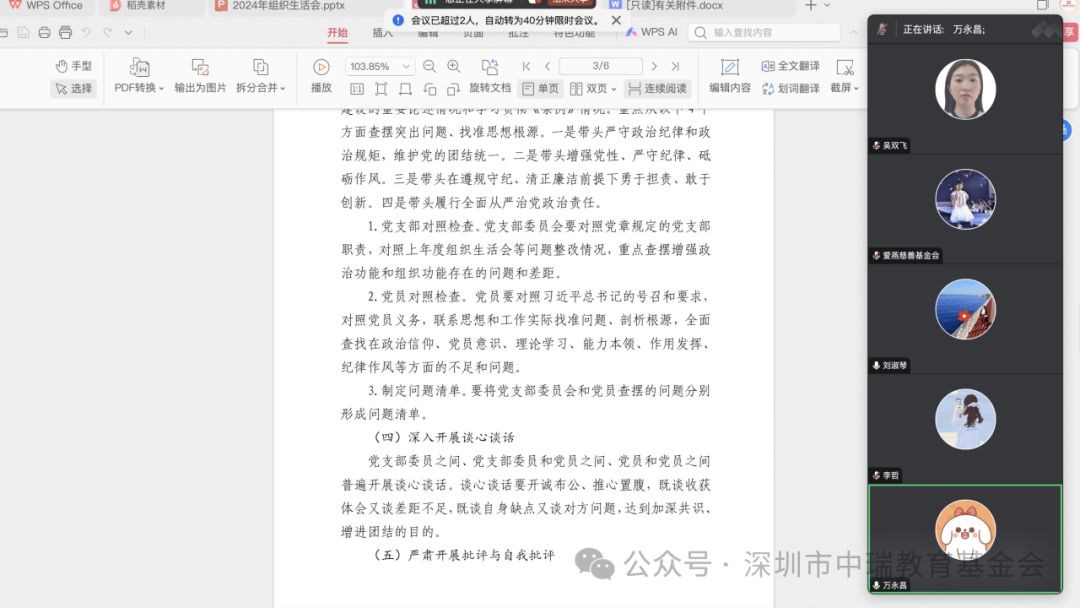The height and width of the screenshot is (608, 1080).
Task: Switch to the 开始 ribbon tab
Action: click(337, 32)
